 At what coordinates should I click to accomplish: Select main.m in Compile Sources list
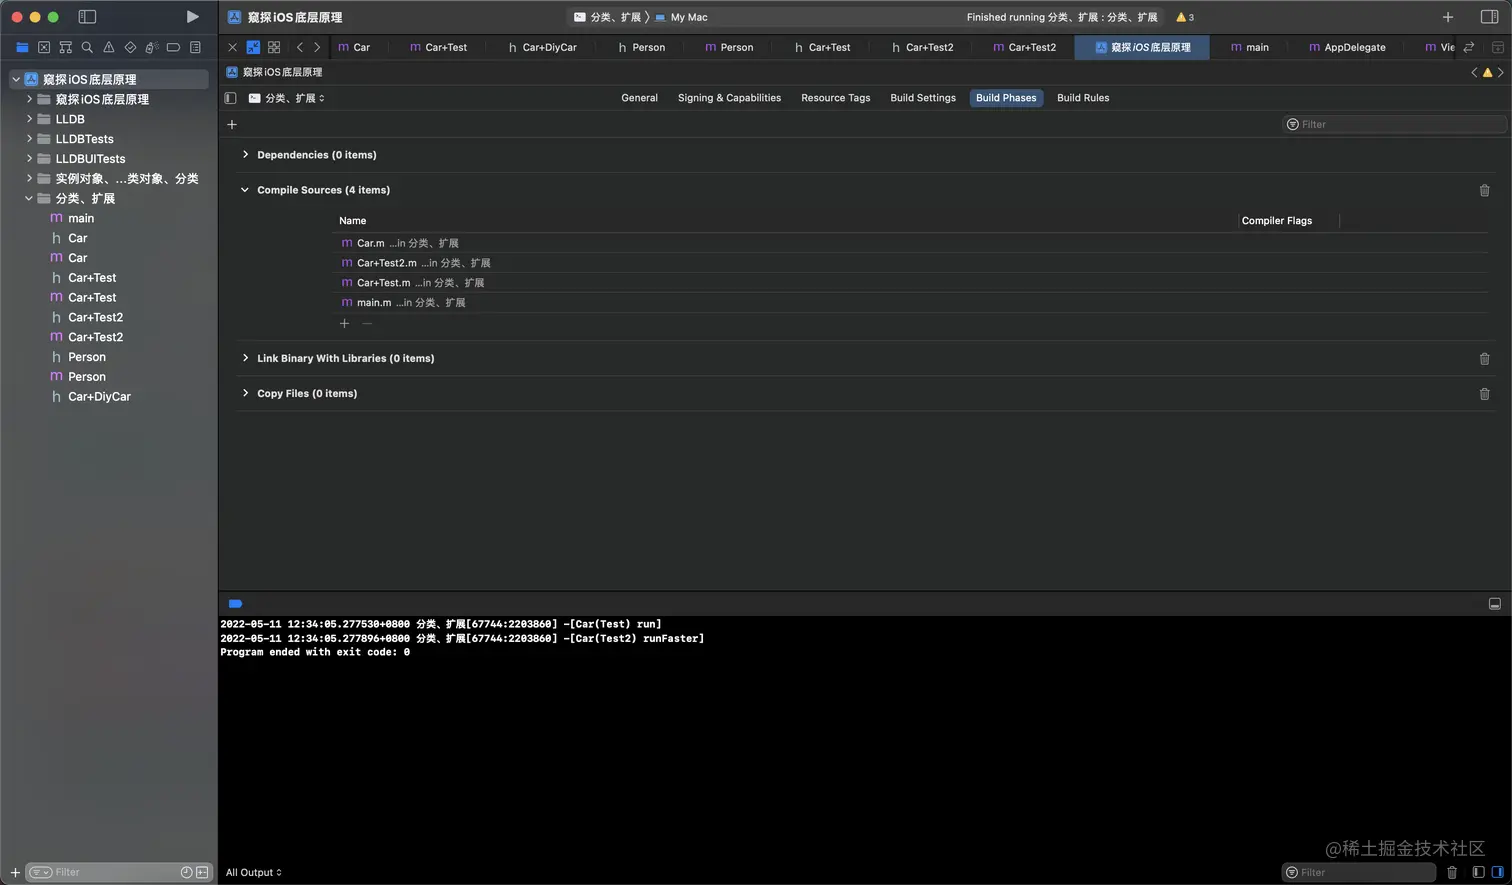(x=403, y=303)
